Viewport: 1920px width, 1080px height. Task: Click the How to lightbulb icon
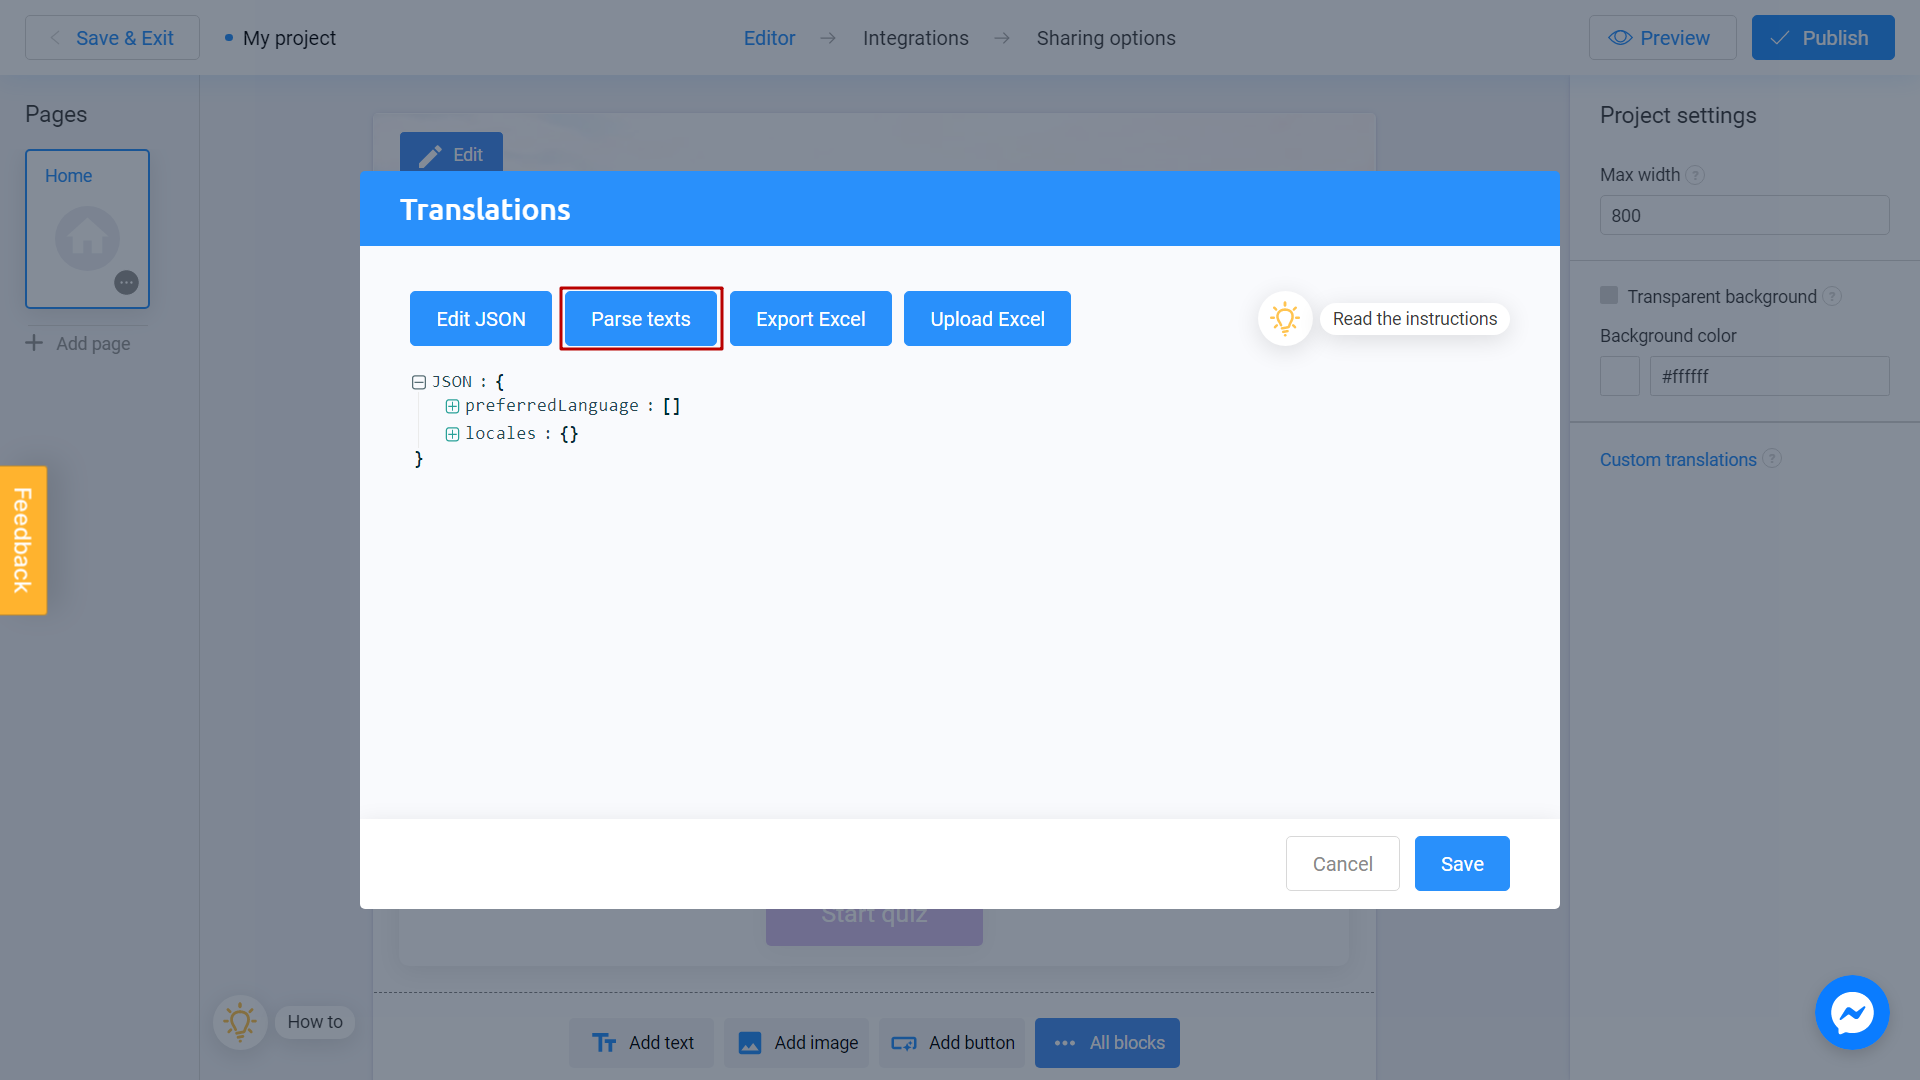click(240, 1022)
